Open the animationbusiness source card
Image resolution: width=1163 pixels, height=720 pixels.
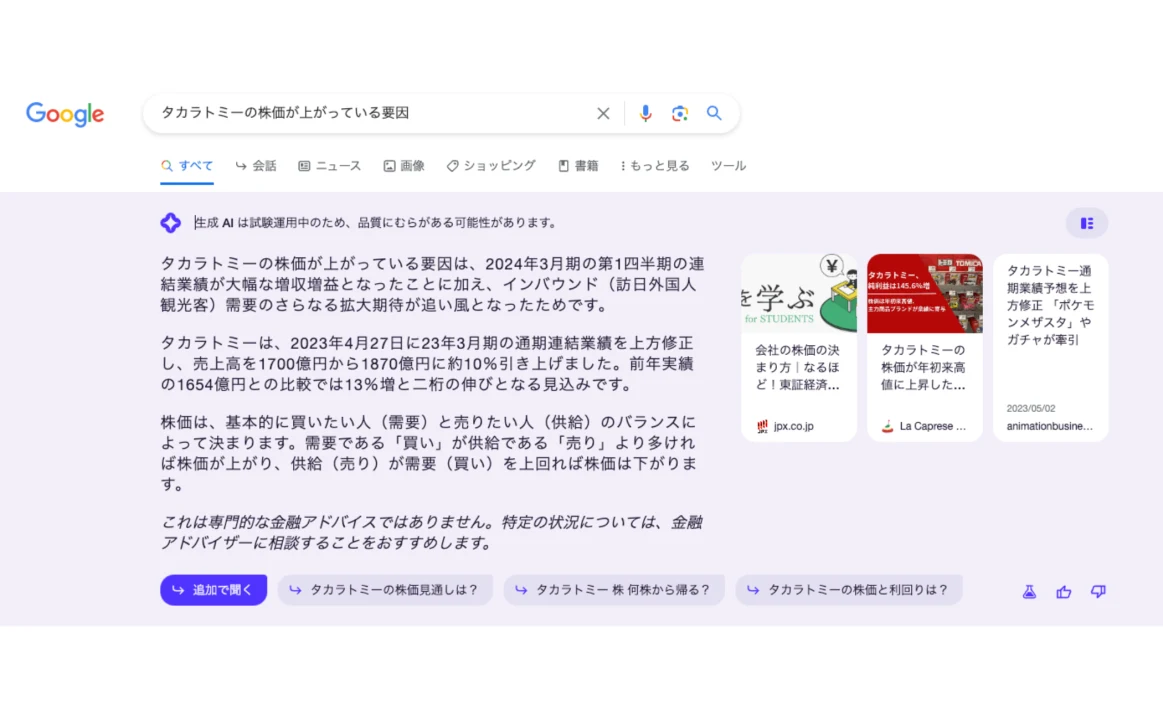(x=1050, y=348)
